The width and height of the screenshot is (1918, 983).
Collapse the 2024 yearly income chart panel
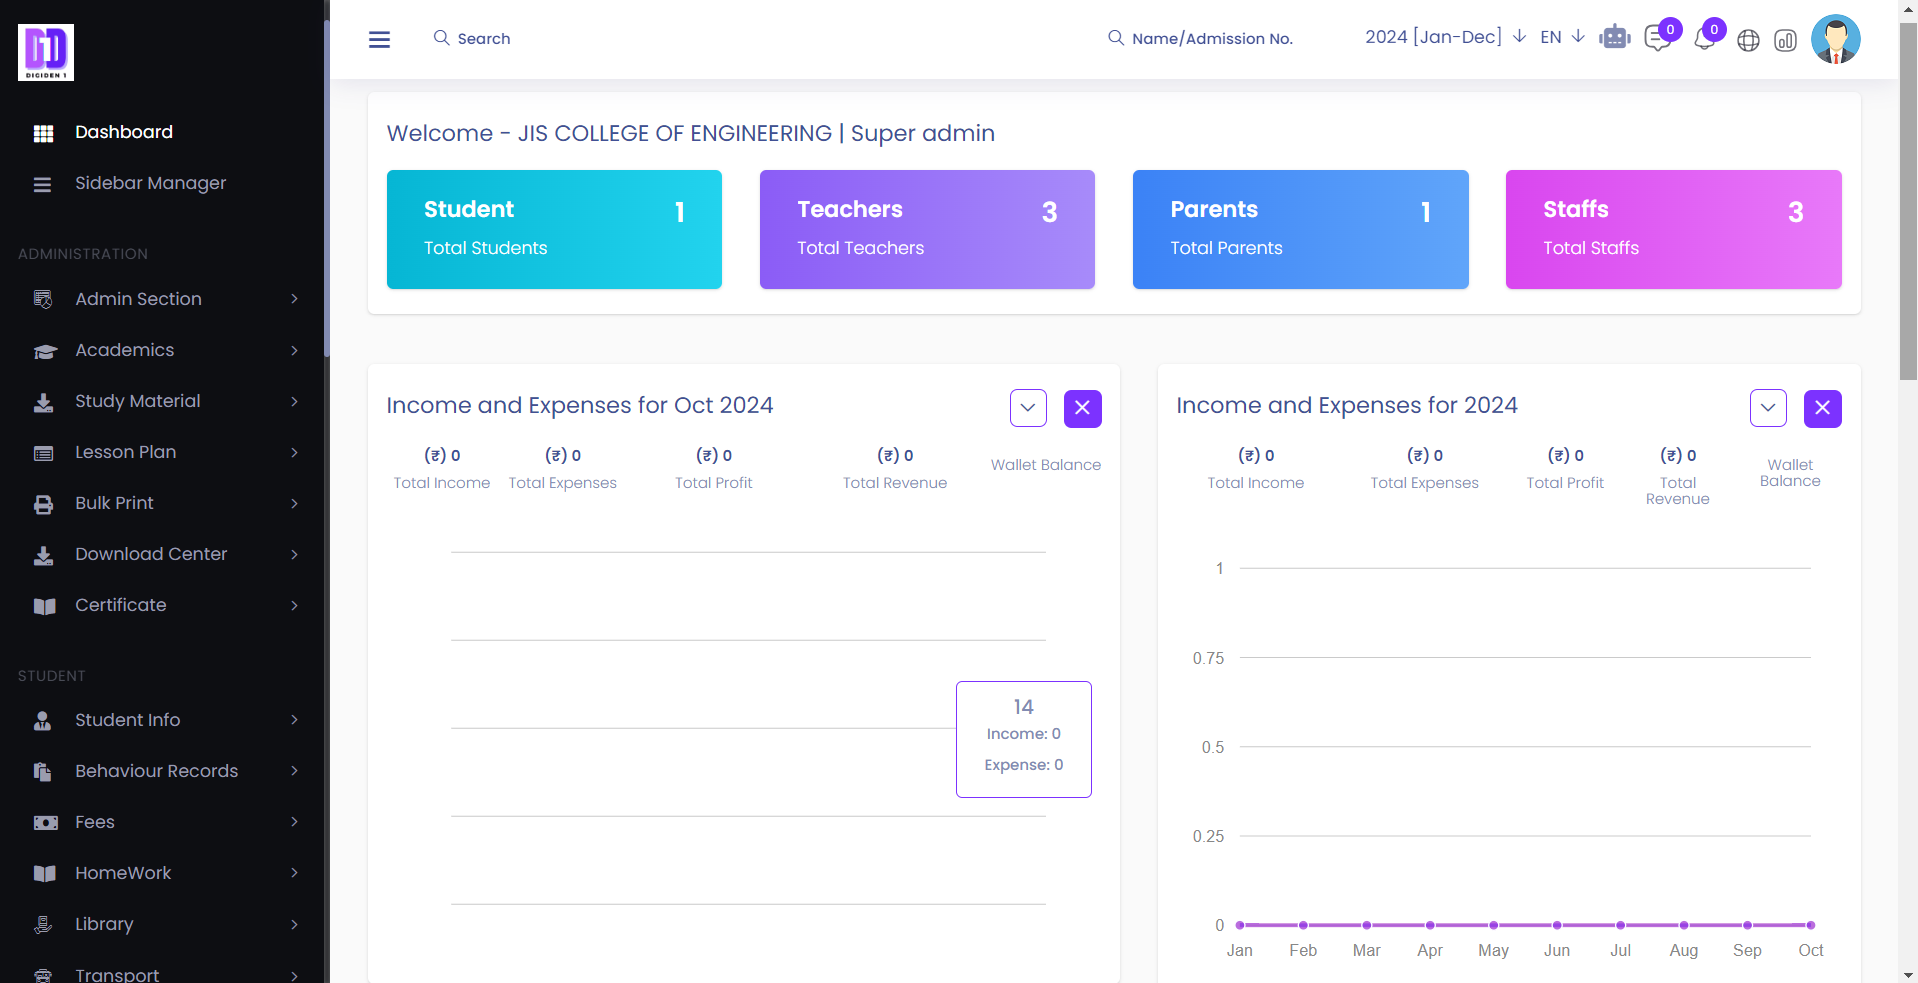(x=1768, y=408)
